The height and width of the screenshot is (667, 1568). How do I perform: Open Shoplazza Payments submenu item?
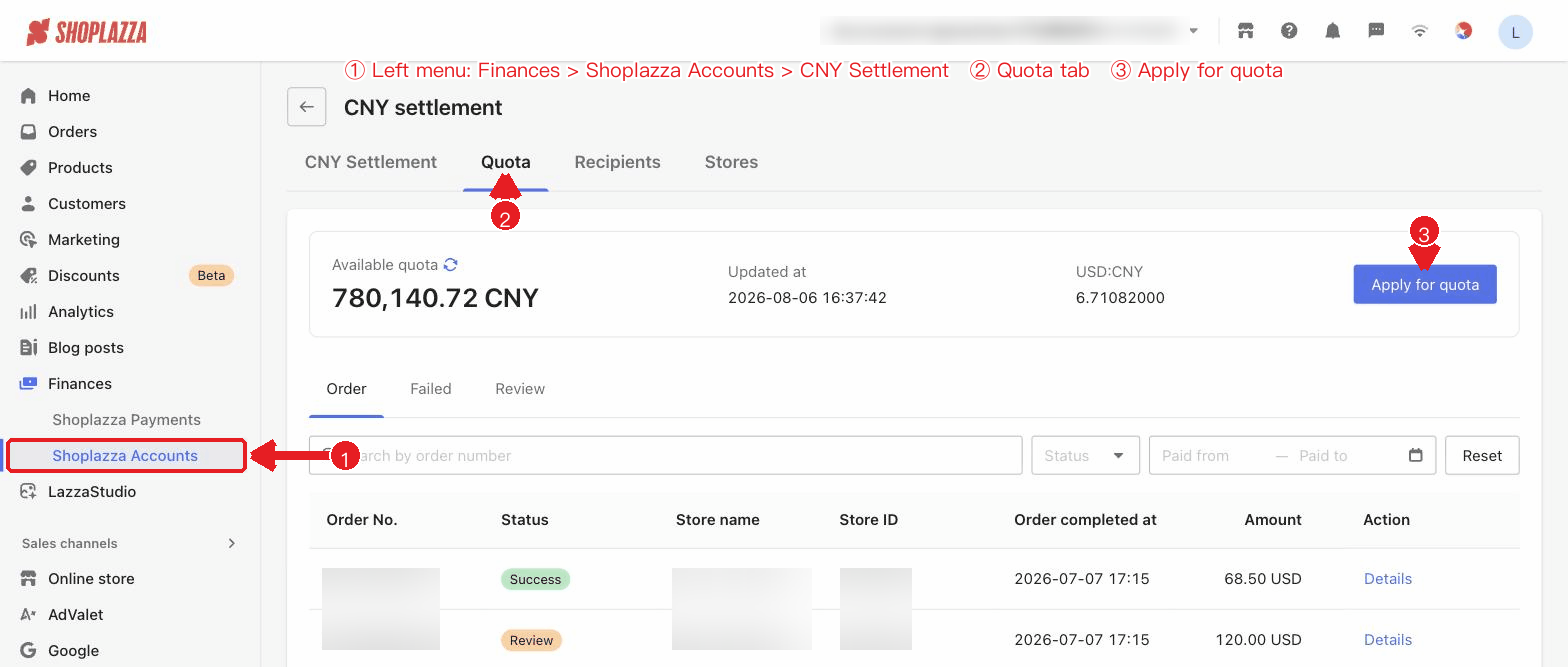tap(127, 420)
